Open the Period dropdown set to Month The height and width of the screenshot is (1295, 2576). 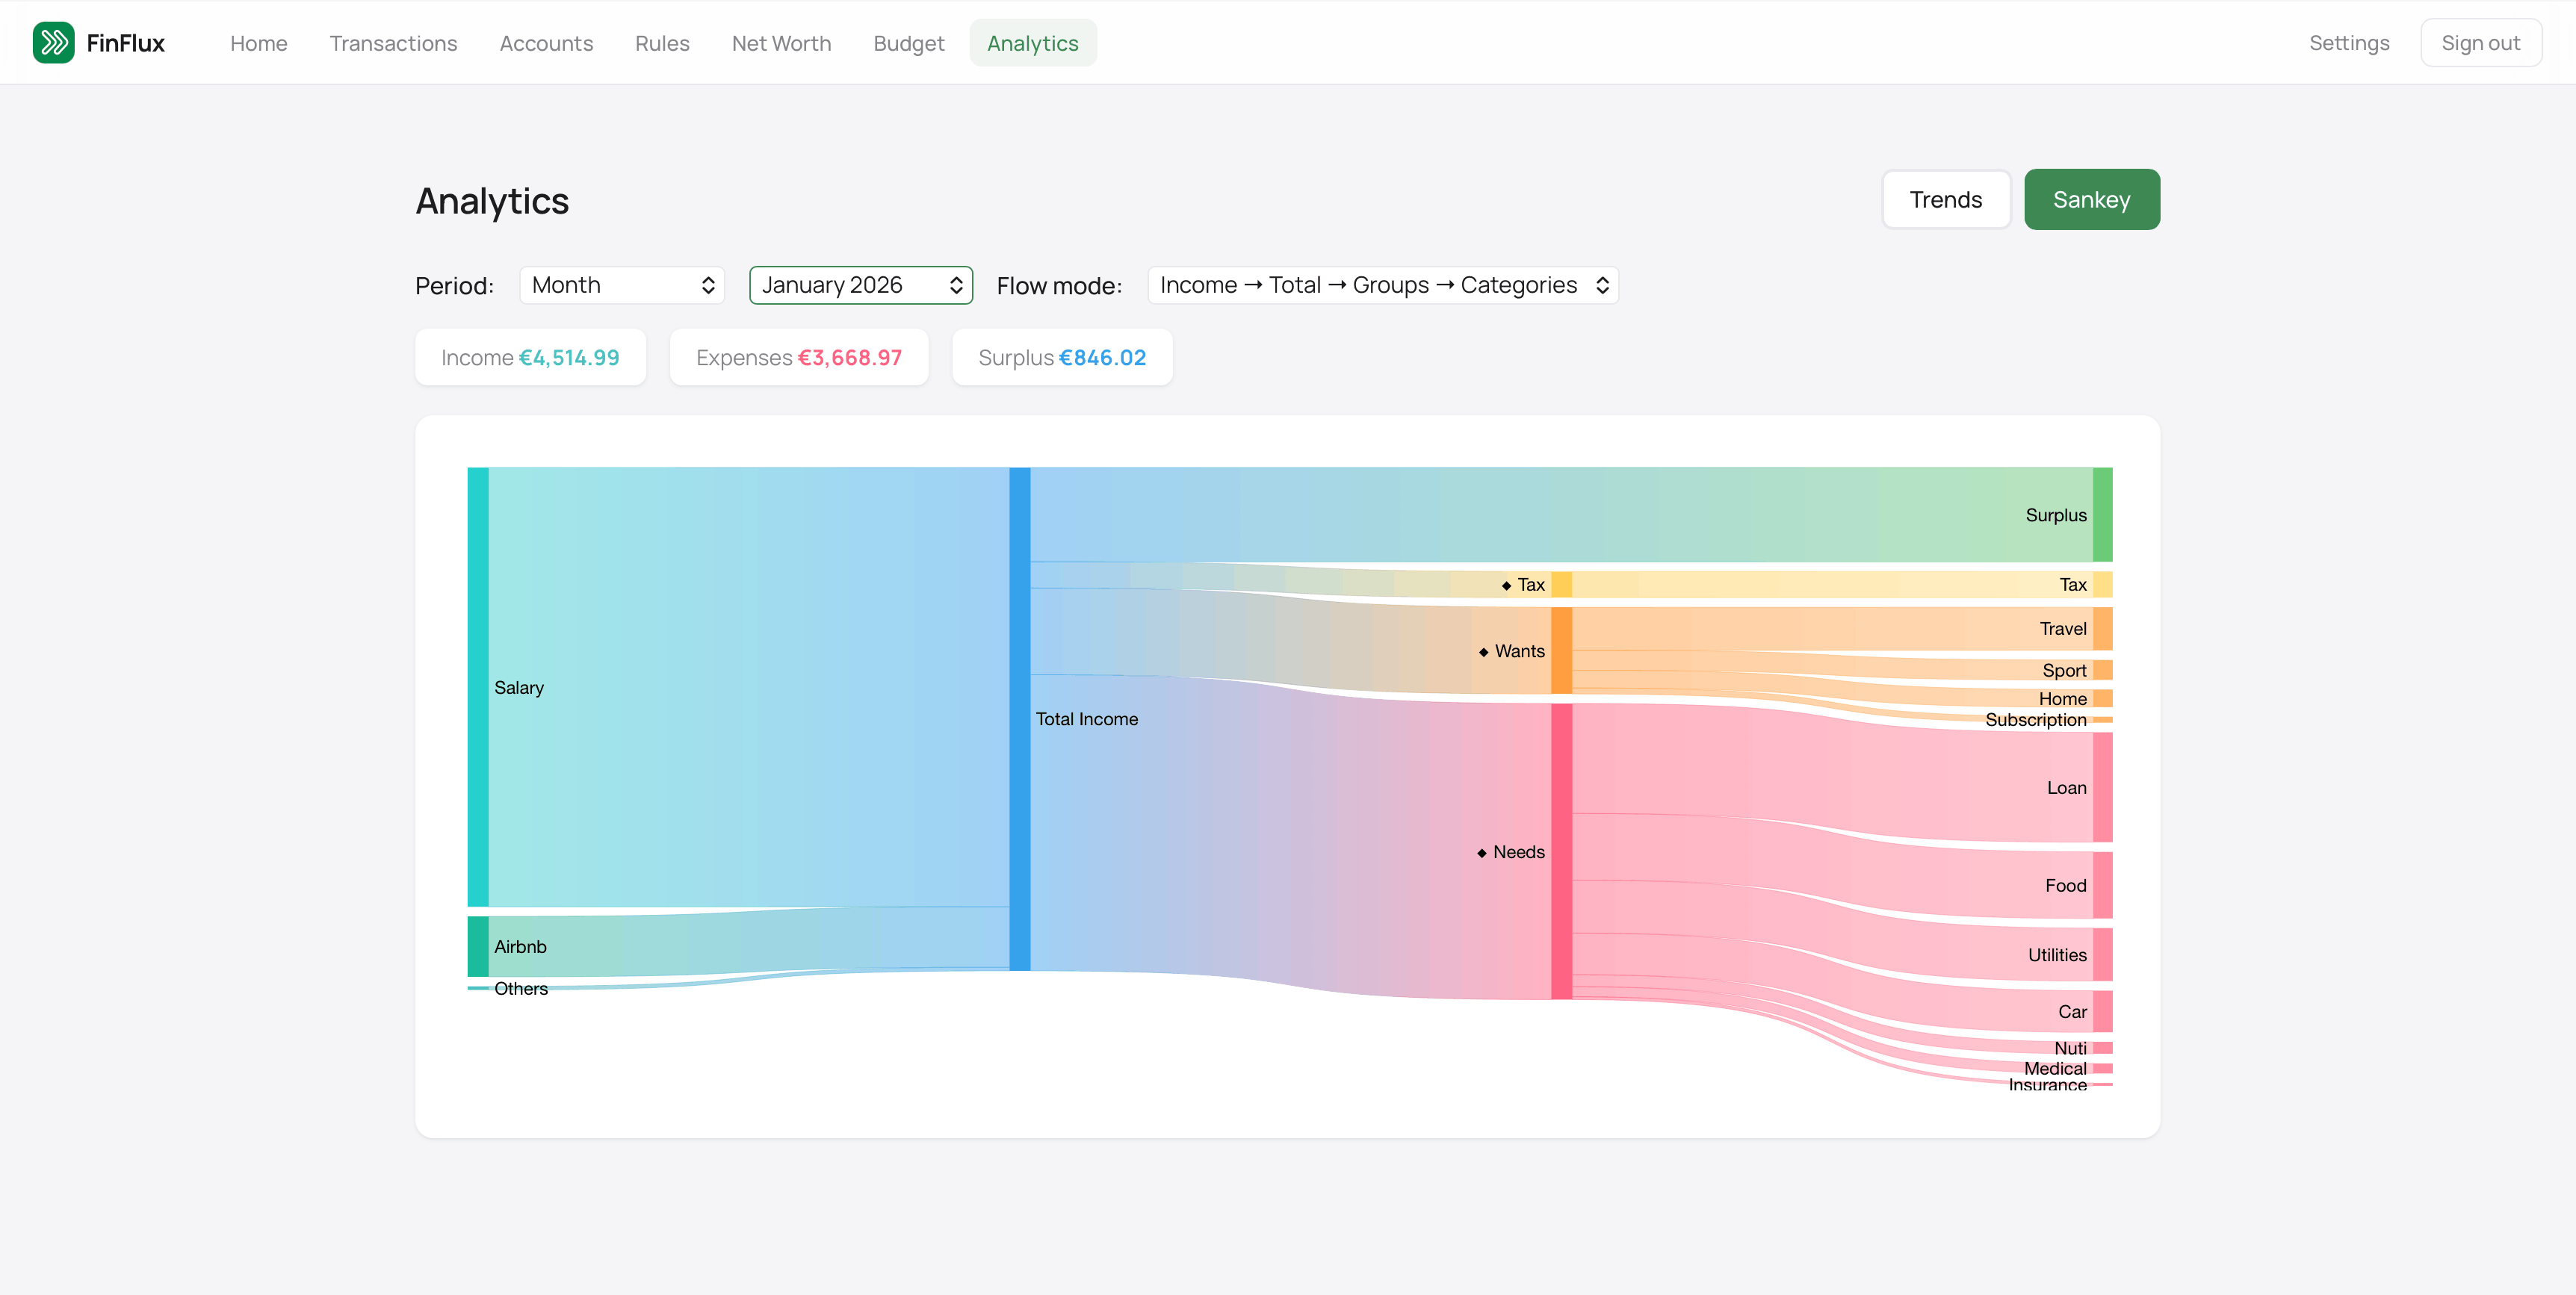(x=621, y=285)
